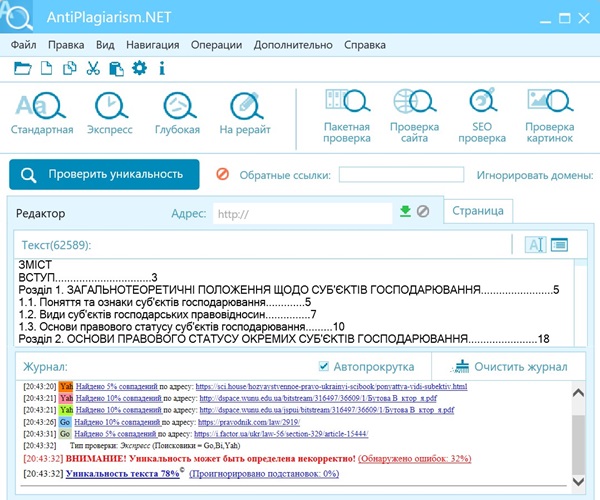Select Экспресс check mode
This screenshot has height=500, width=600.
(110, 114)
